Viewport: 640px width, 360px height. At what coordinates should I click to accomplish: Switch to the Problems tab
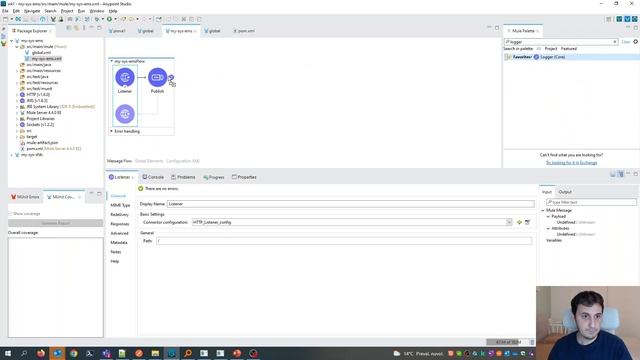183,177
